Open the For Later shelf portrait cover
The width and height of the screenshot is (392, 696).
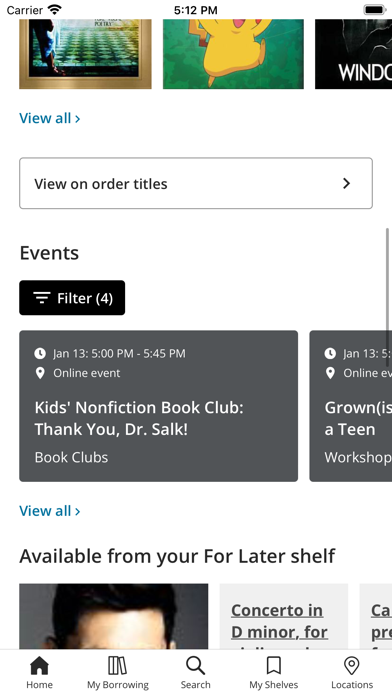(x=114, y=616)
